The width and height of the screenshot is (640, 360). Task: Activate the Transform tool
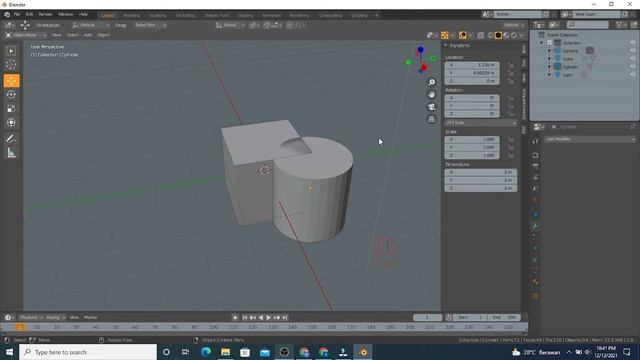pos(11,122)
